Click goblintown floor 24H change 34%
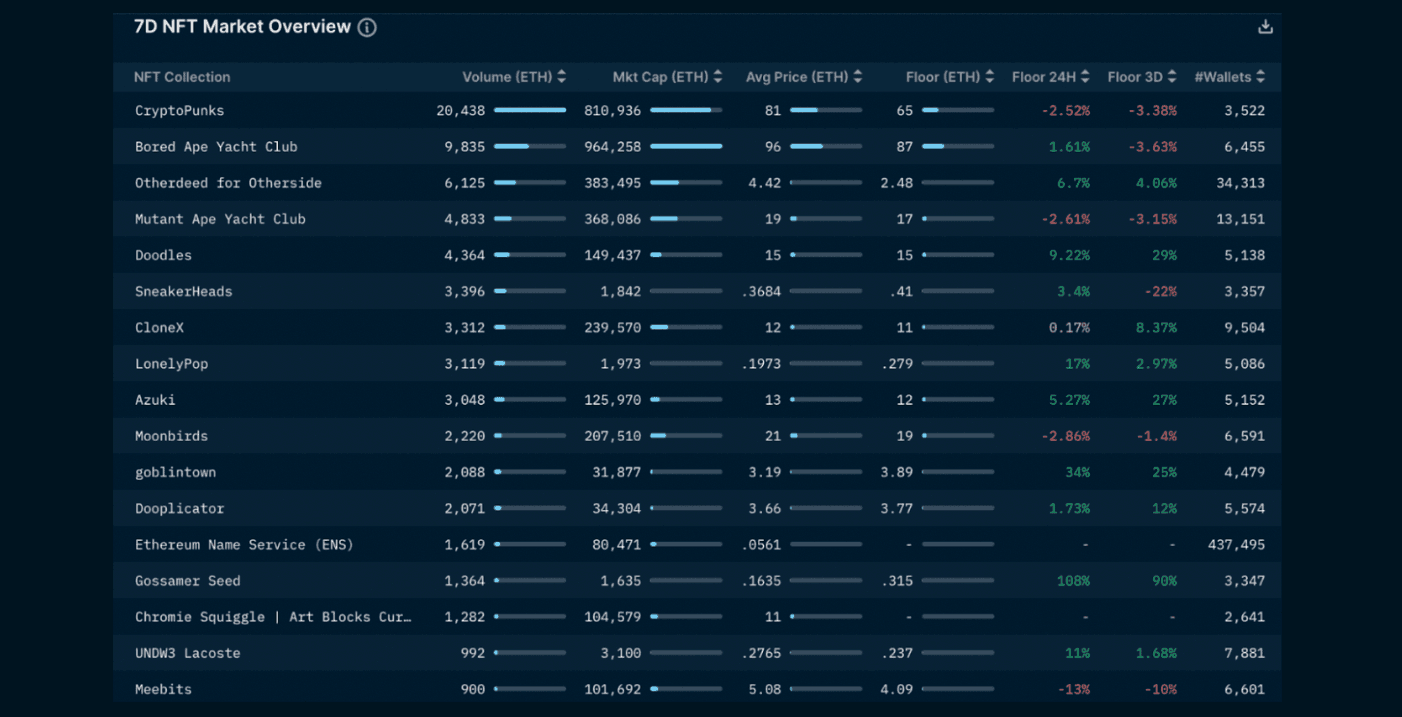1402x717 pixels. [x=1077, y=472]
